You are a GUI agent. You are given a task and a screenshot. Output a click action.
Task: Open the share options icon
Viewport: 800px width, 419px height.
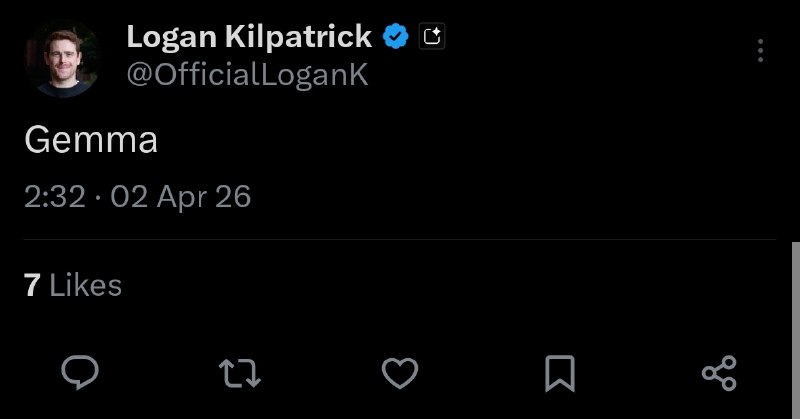[719, 373]
